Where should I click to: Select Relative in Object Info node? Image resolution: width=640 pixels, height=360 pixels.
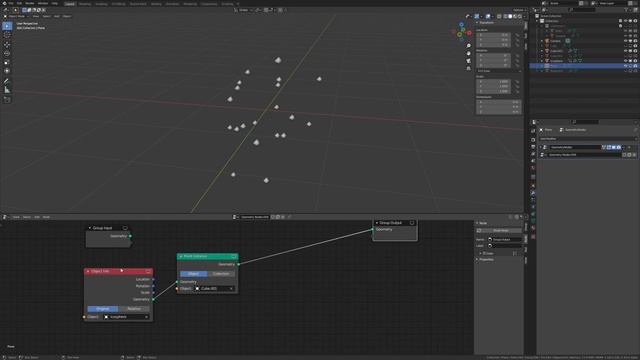134,309
